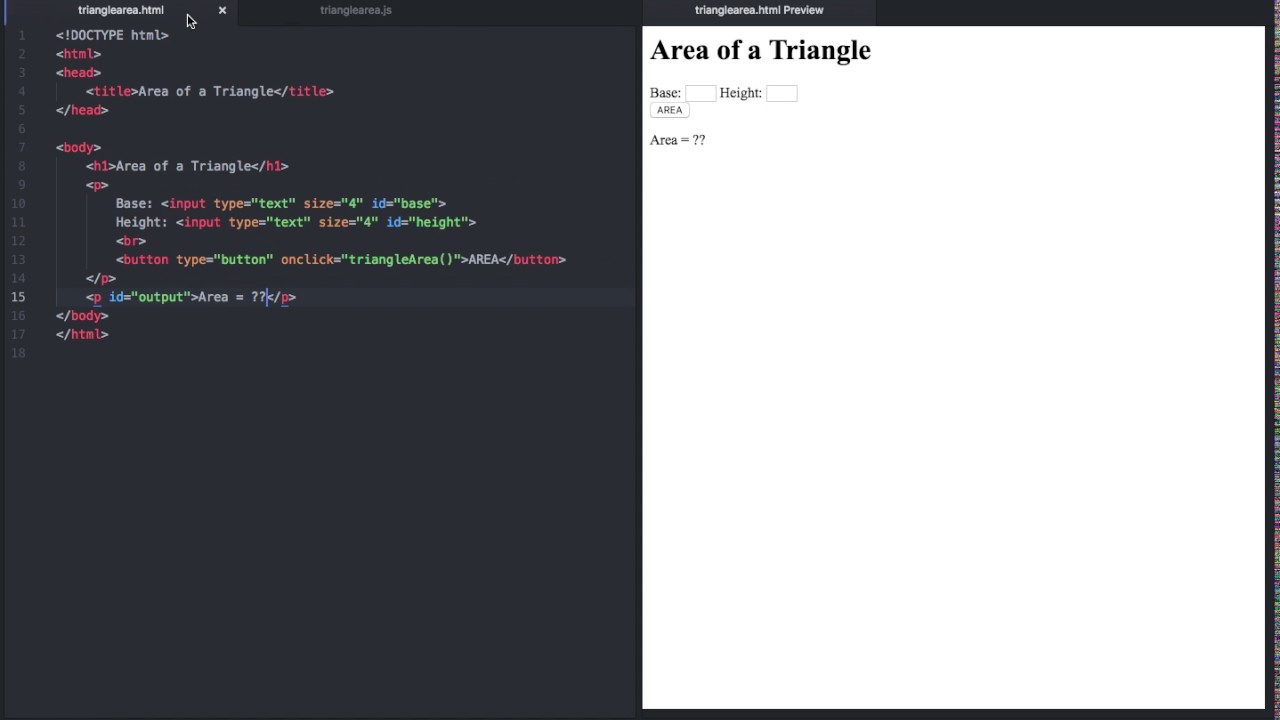1280x720 pixels.
Task: Click the closing p tag on line 14
Action: coord(101,278)
